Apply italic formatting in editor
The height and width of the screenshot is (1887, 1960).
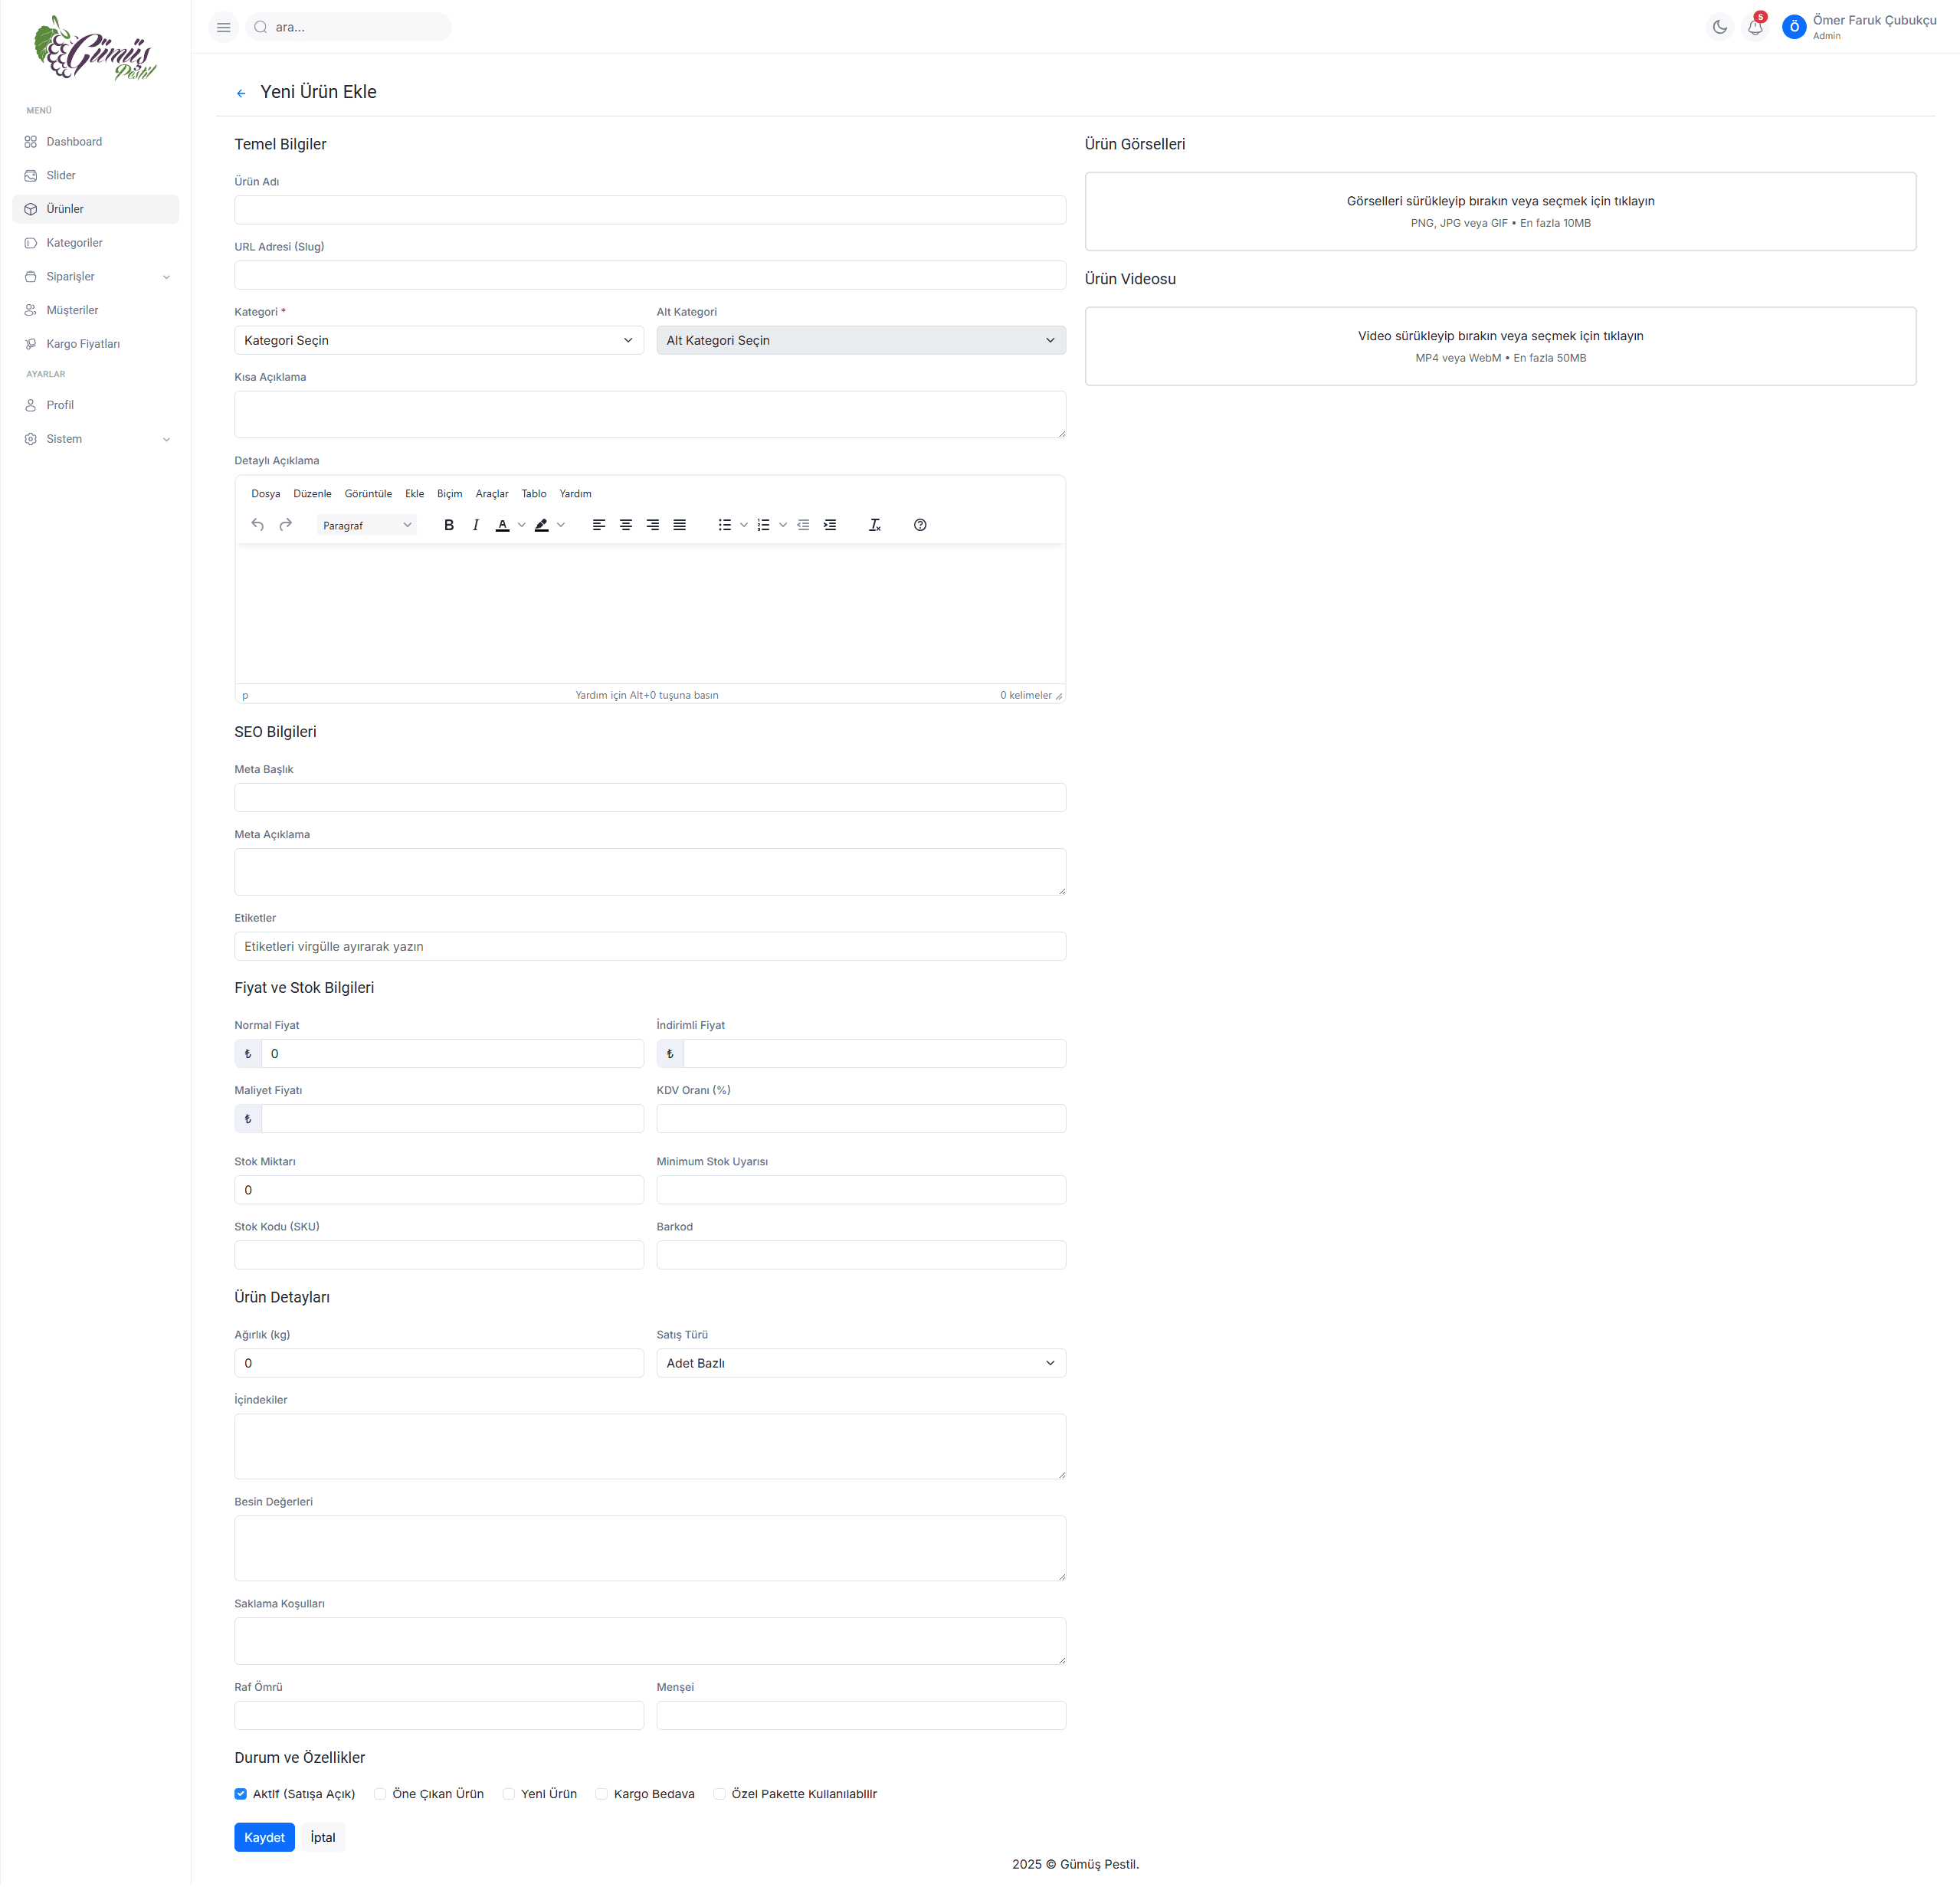[x=476, y=525]
